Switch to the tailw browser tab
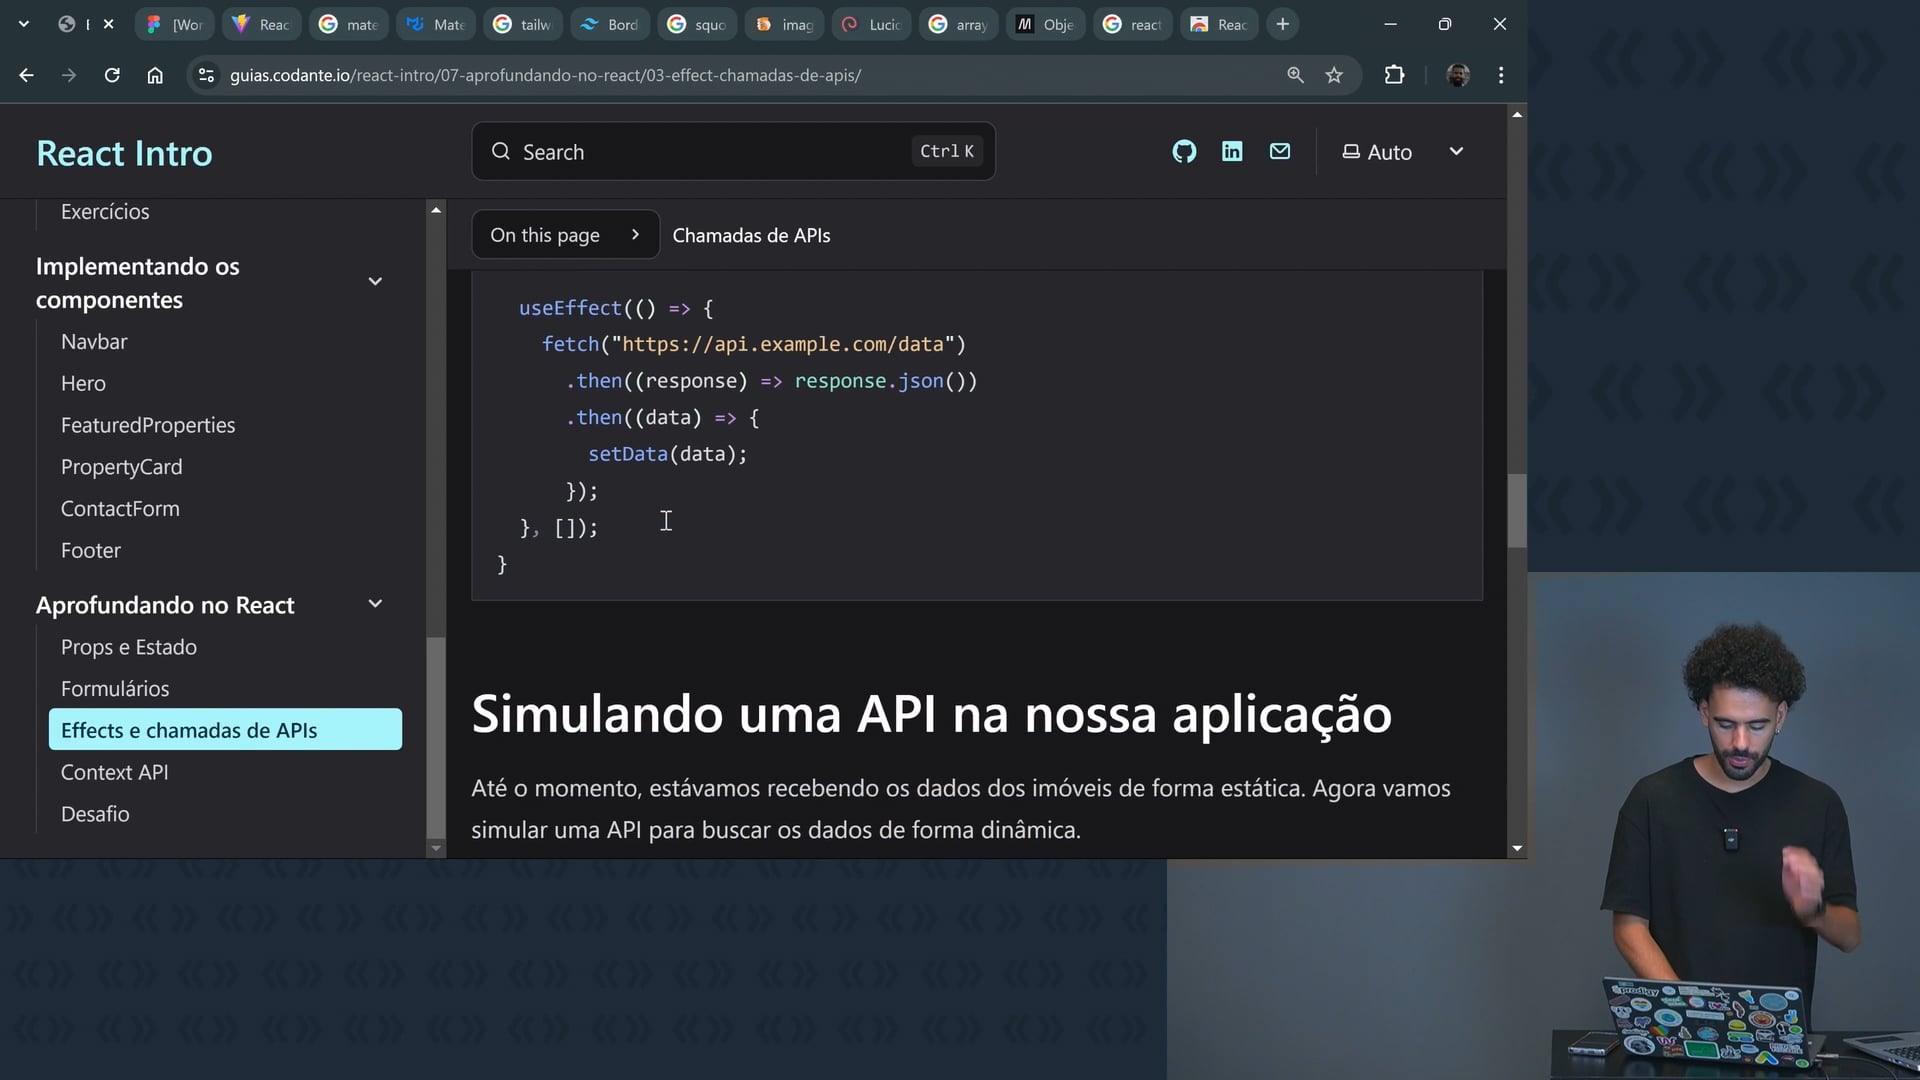Viewport: 1920px width, 1080px height. tap(523, 24)
